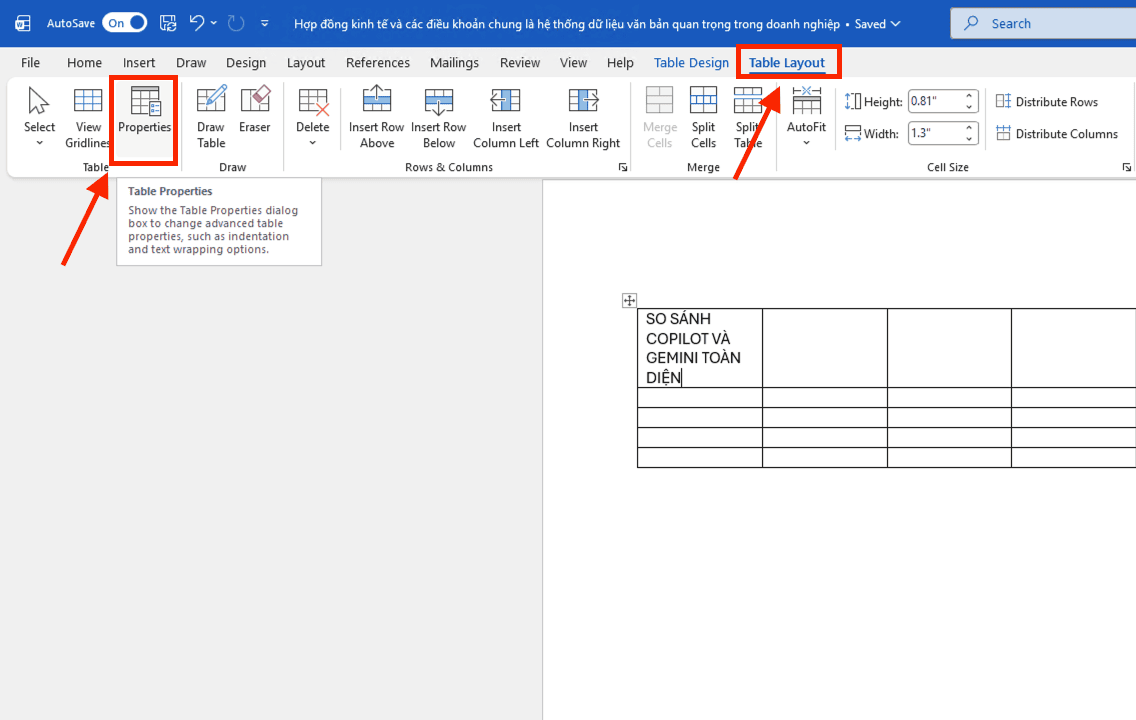Click the row Height input field

(935, 101)
